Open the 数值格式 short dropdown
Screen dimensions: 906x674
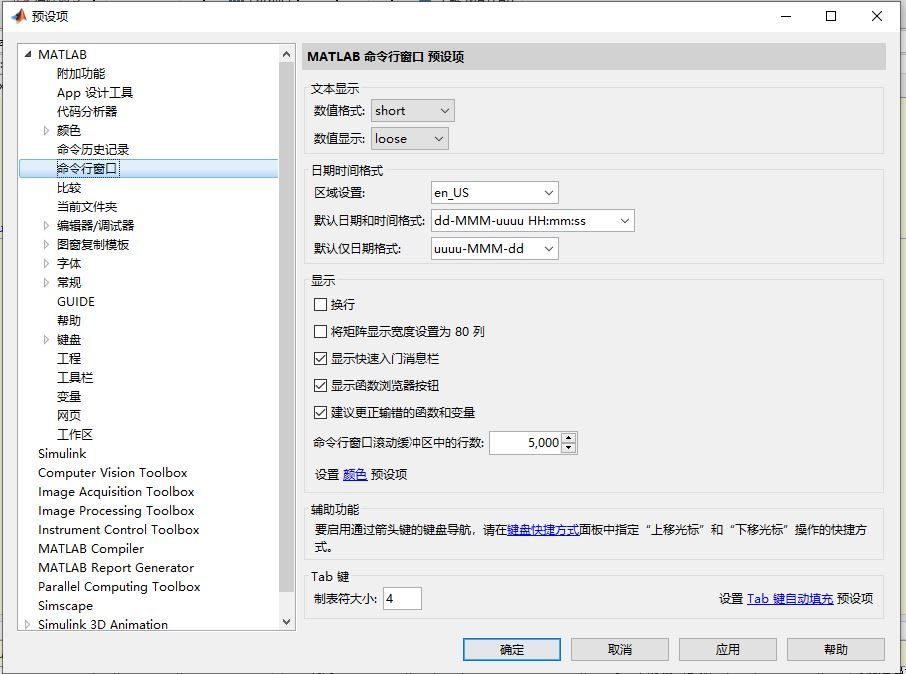click(x=413, y=110)
